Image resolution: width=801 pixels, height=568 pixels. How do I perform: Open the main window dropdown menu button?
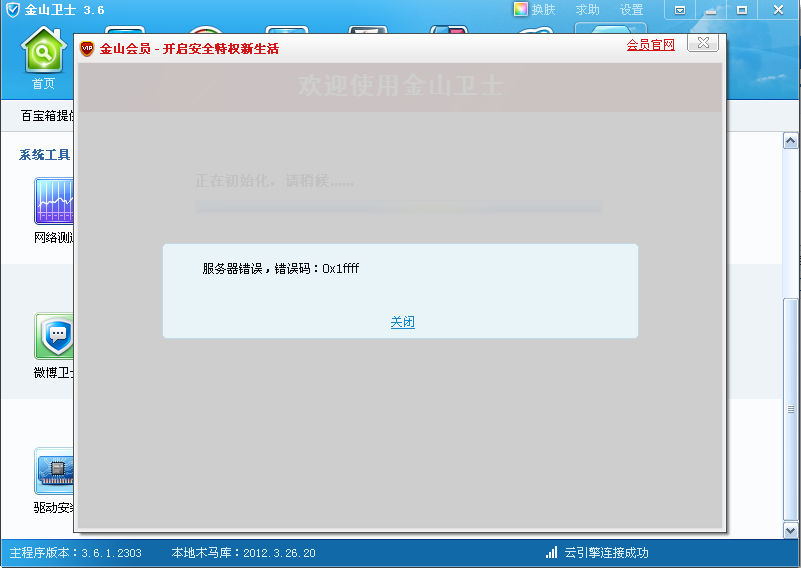coord(680,10)
